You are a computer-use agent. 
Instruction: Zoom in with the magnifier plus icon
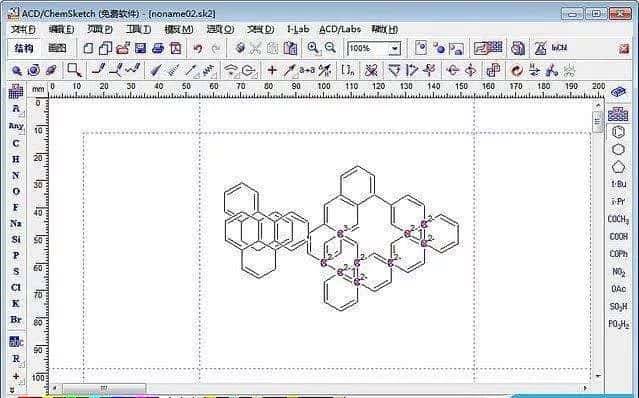[313, 48]
